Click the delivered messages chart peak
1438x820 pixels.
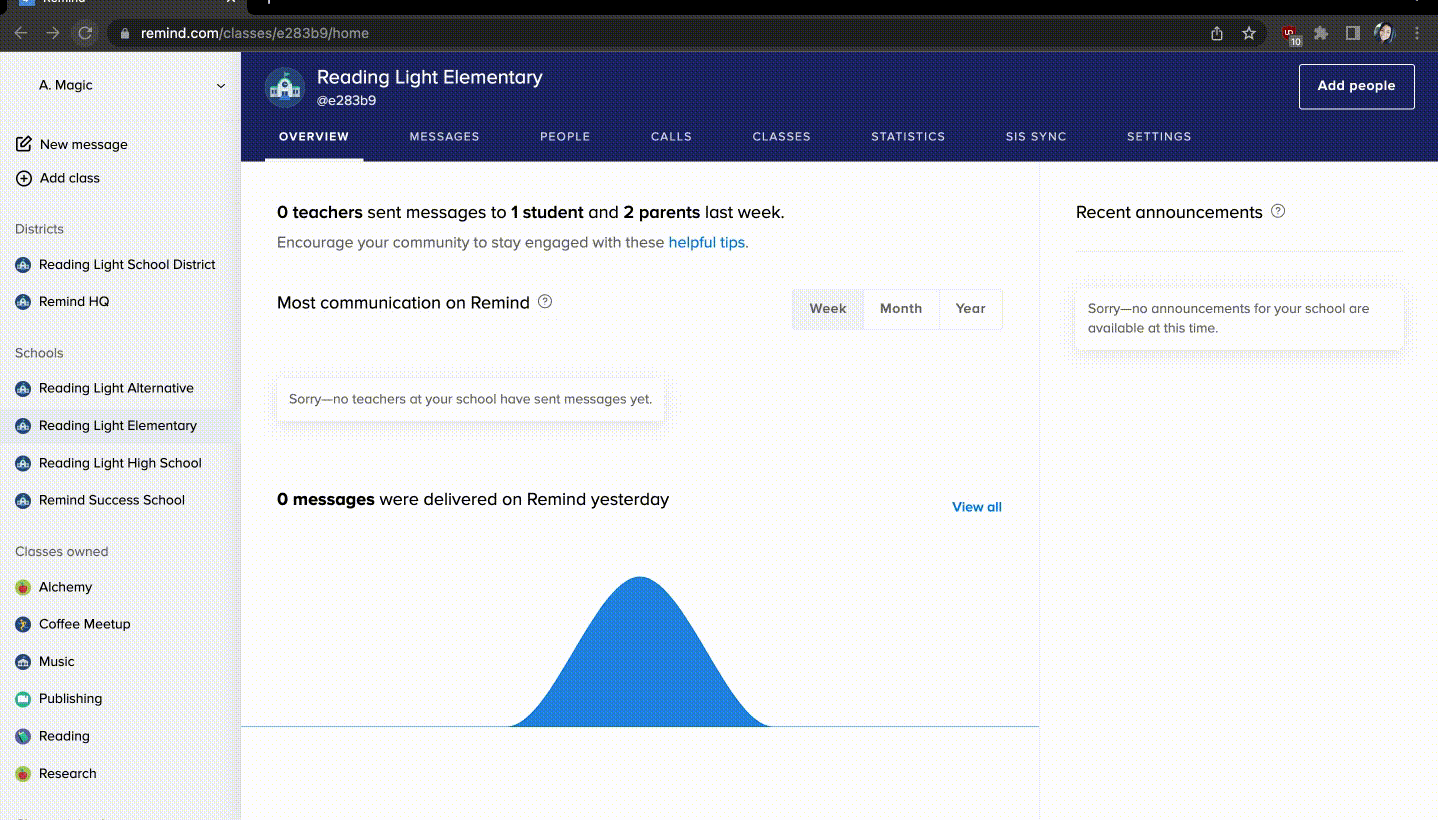pyautogui.click(x=639, y=580)
